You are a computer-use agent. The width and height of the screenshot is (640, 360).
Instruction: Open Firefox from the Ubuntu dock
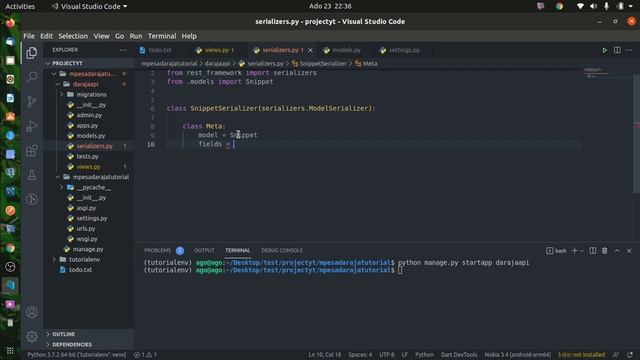coord(10,22)
